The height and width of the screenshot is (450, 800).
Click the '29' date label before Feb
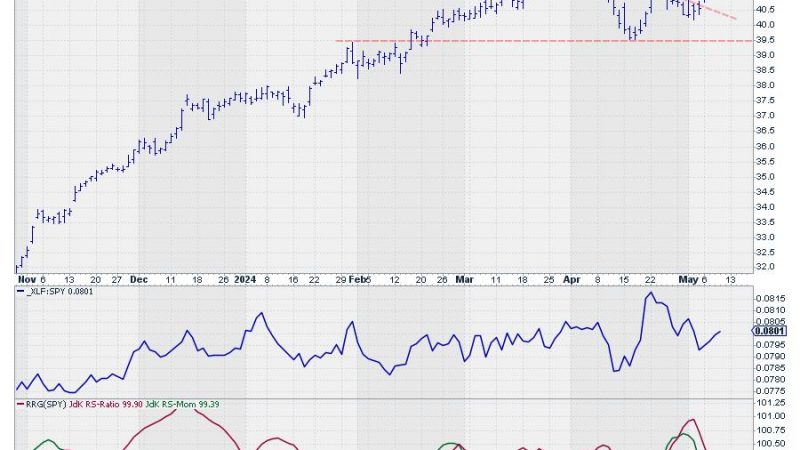[341, 280]
